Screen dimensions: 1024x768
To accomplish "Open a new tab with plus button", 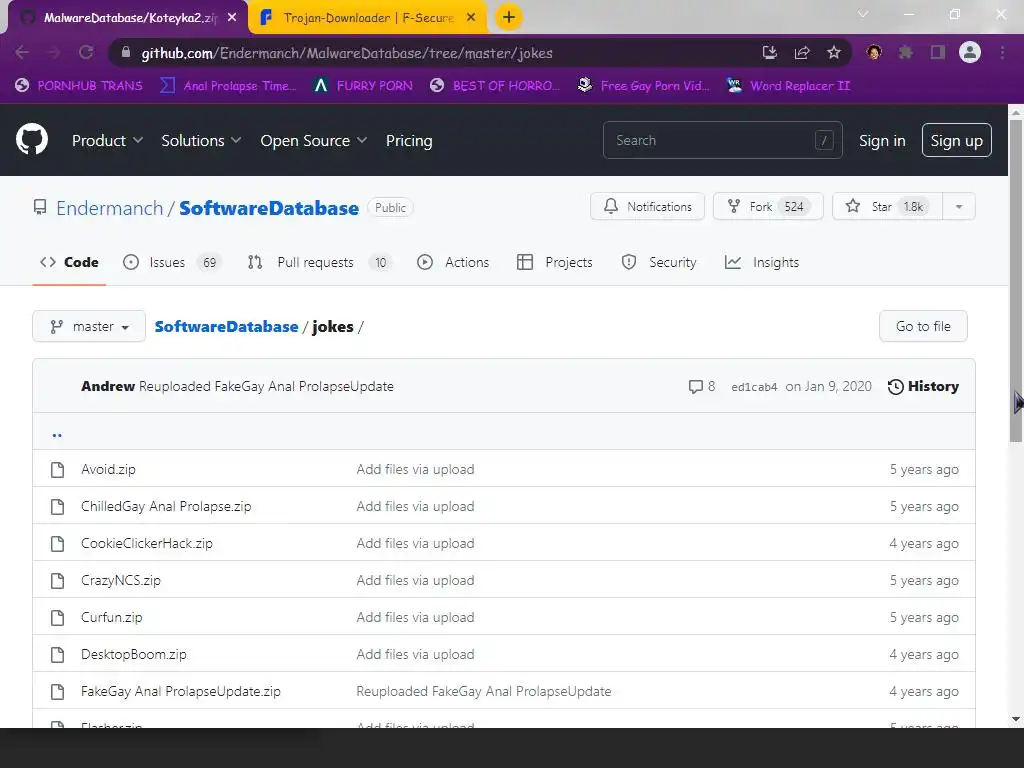I will coord(509,17).
